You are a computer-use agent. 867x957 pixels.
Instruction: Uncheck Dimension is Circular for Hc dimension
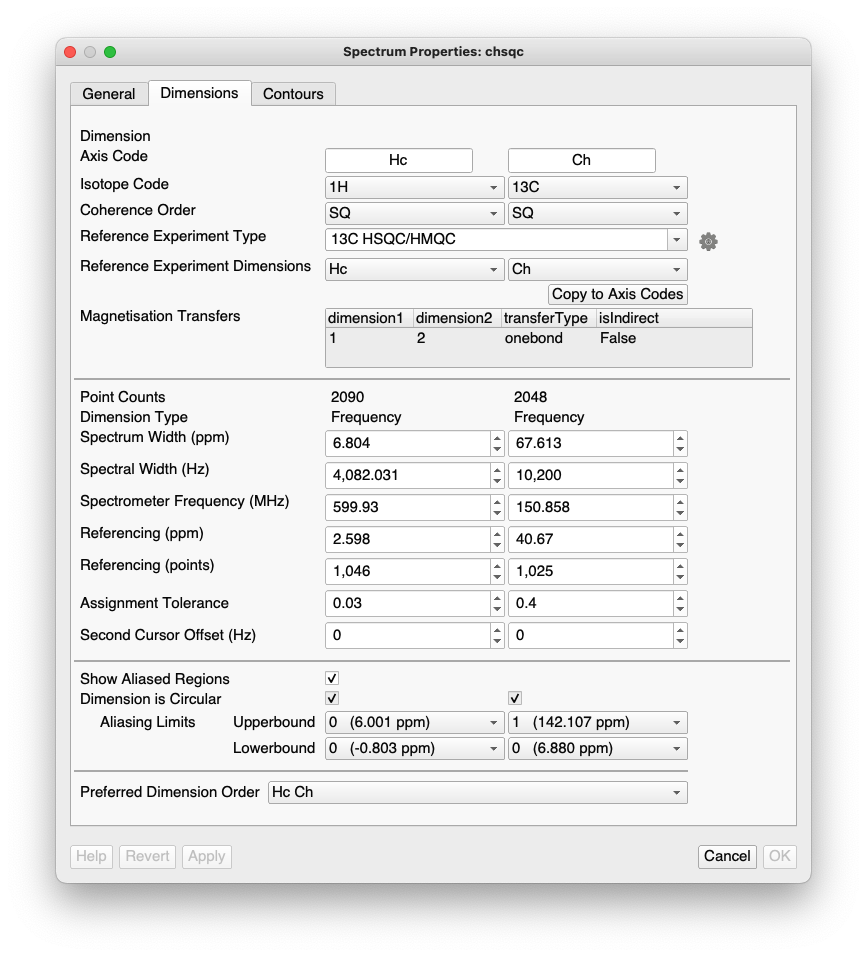click(332, 698)
